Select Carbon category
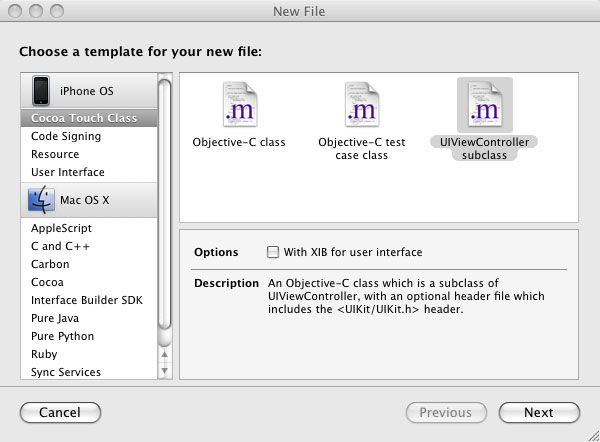Viewport: 600px width, 442px height. 89,264
